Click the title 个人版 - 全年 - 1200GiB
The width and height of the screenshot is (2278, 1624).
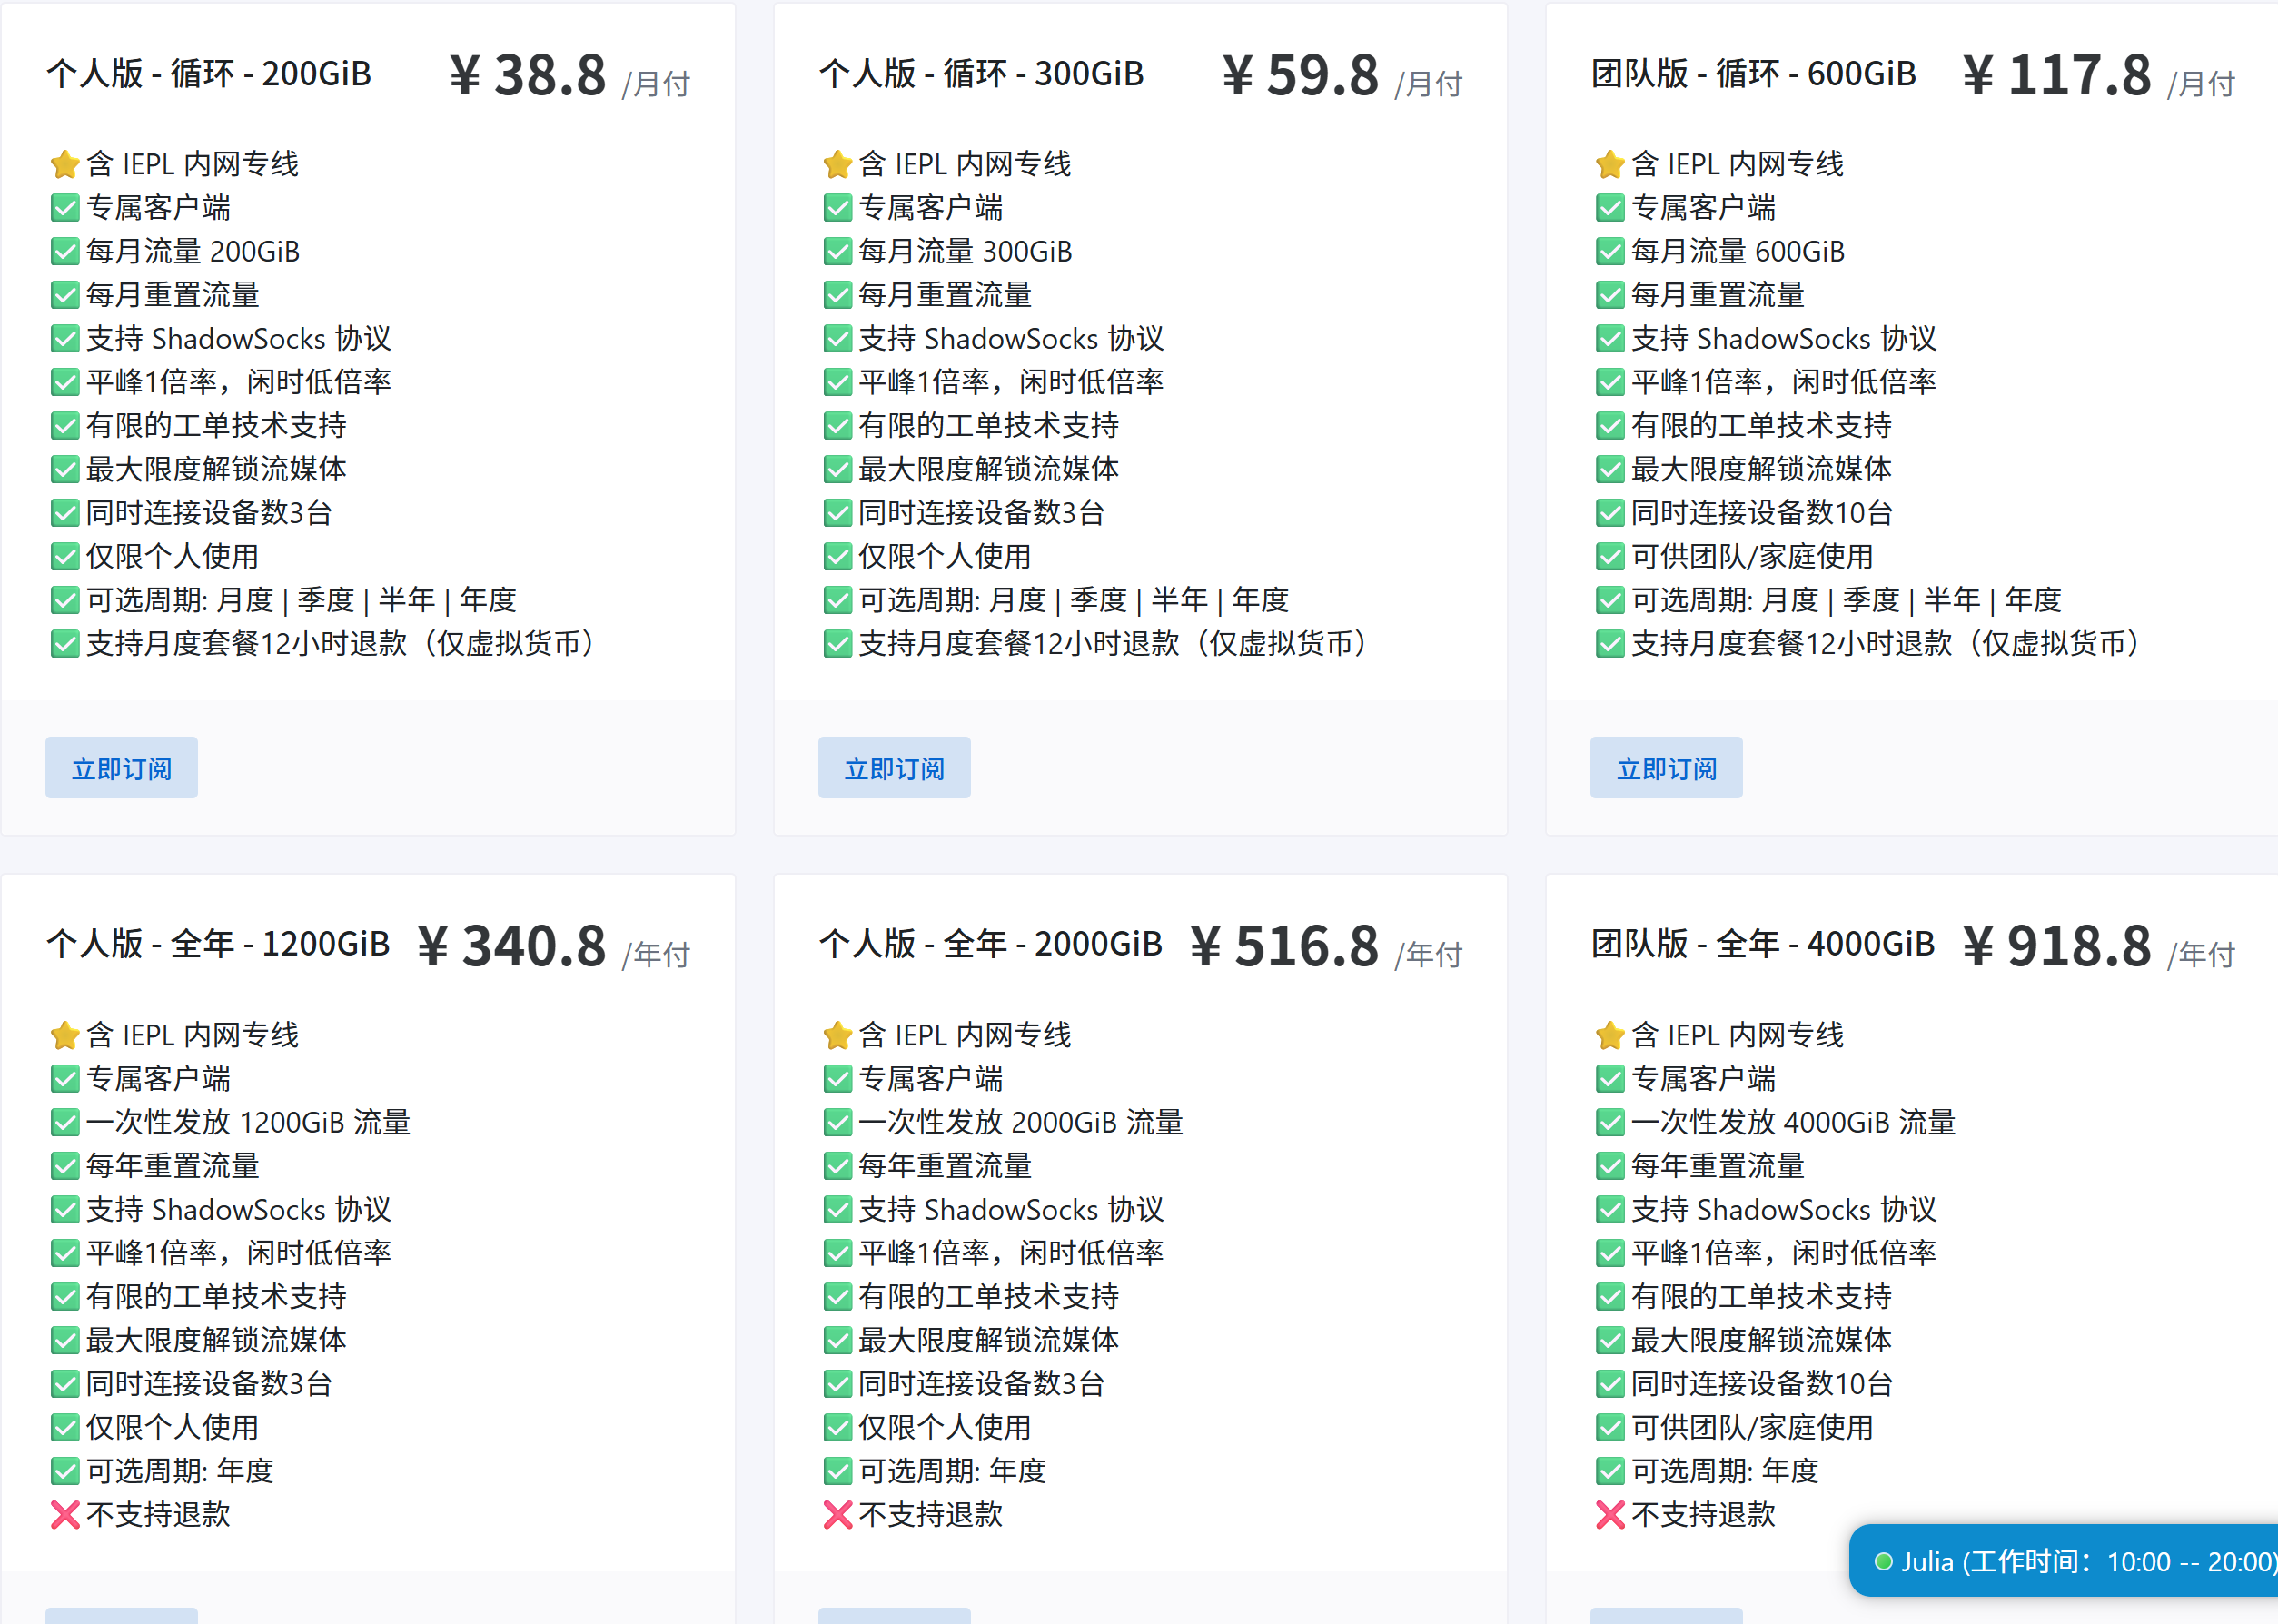(218, 944)
